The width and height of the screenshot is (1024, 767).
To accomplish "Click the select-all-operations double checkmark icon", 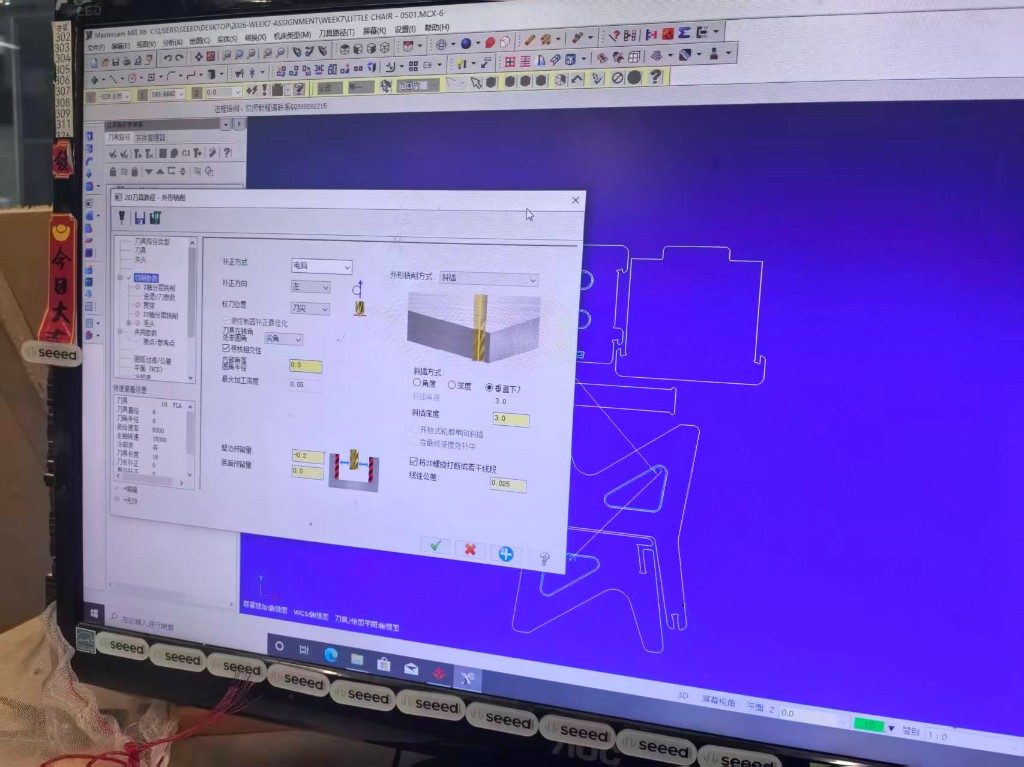I will [x=113, y=154].
